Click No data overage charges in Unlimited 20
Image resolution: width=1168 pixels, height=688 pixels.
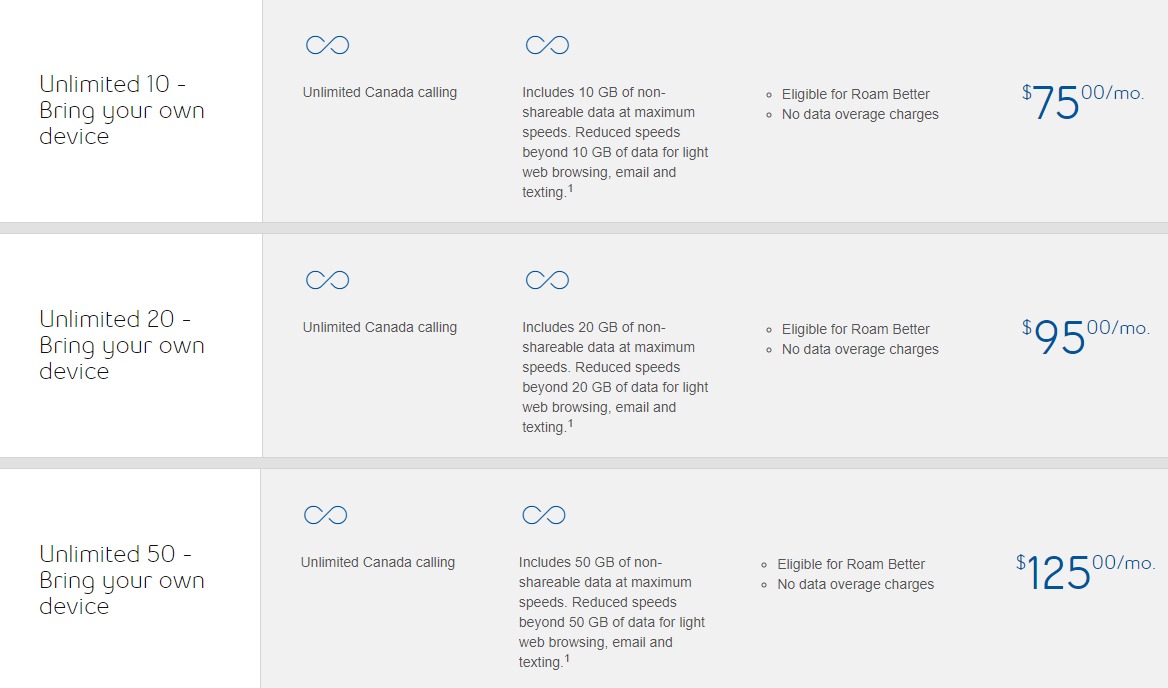pos(860,349)
